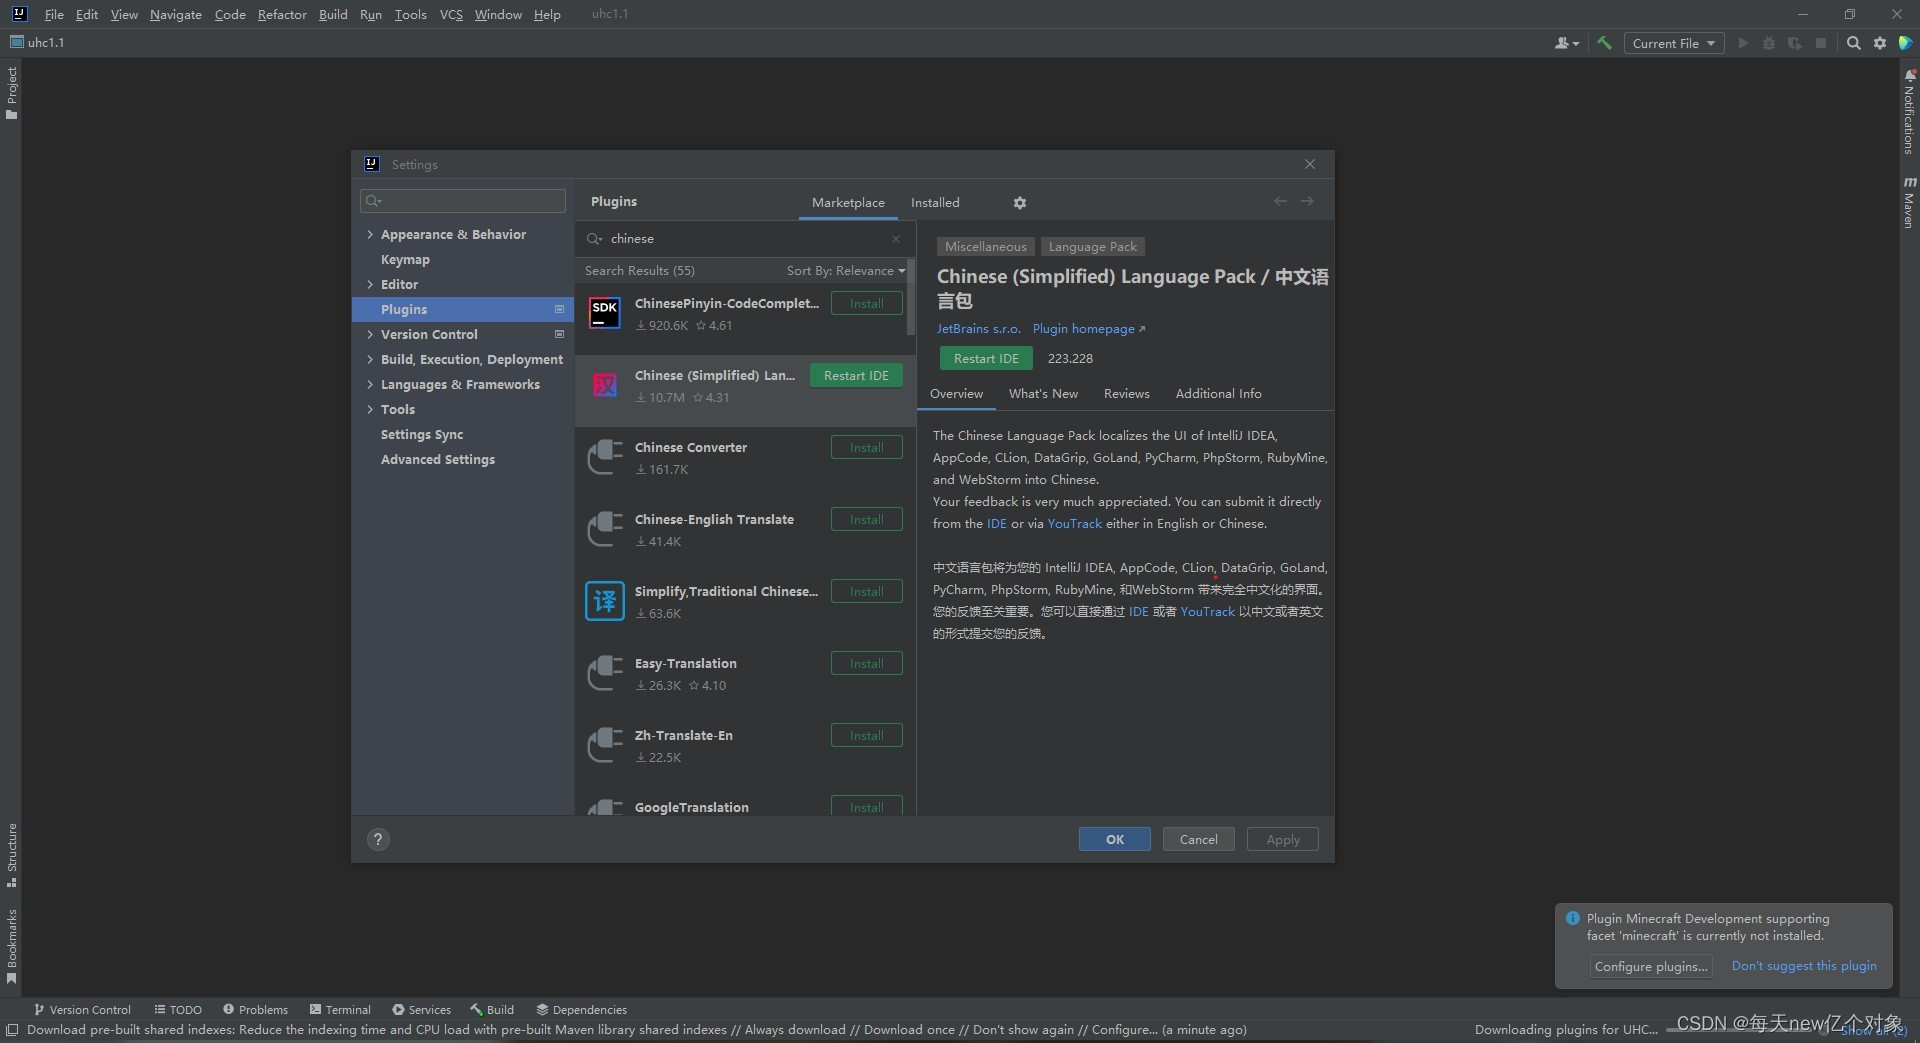Select Simplify Traditional Chinese plugin icon
The height and width of the screenshot is (1043, 1920).
click(605, 601)
